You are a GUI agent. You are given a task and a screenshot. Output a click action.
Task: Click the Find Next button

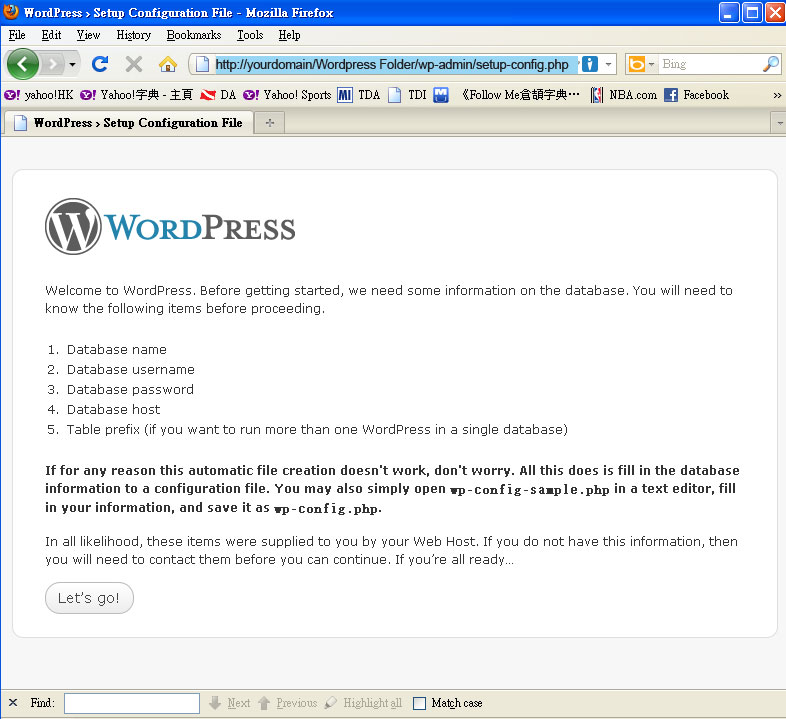coord(230,703)
